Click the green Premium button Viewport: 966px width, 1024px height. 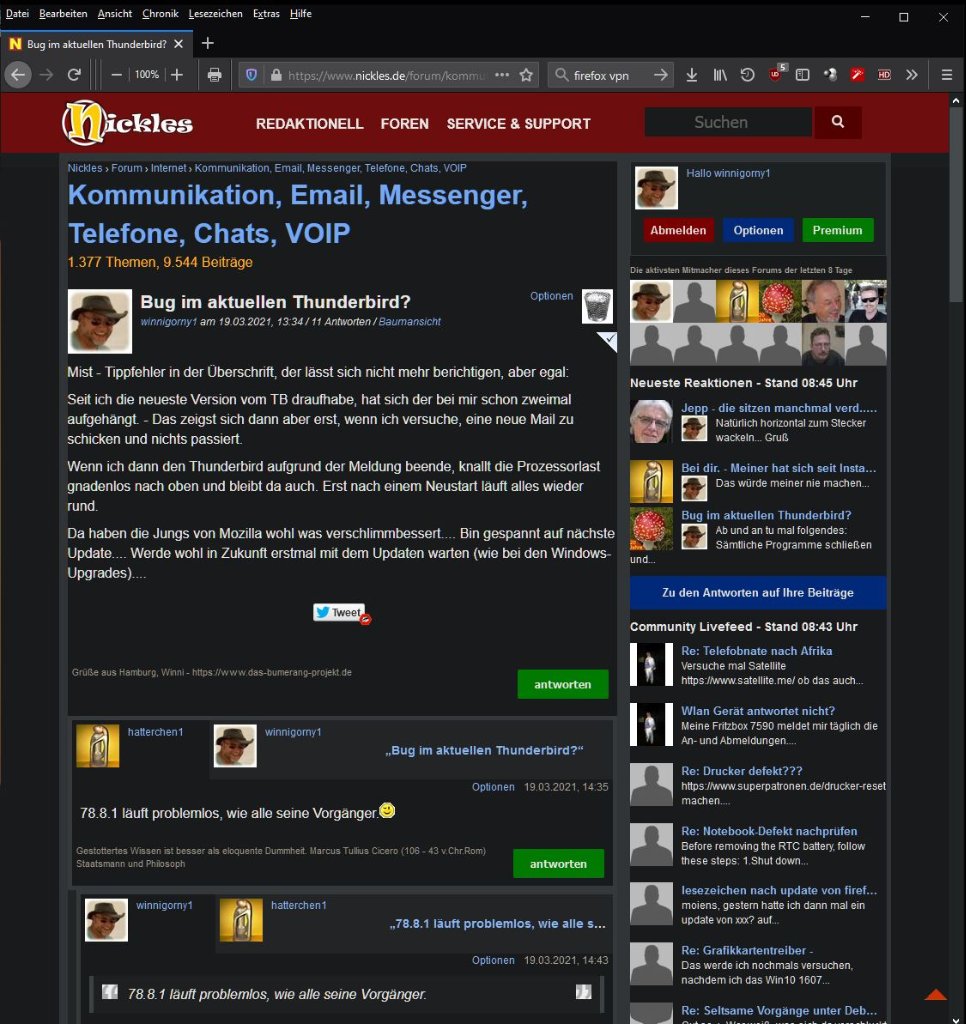click(837, 230)
